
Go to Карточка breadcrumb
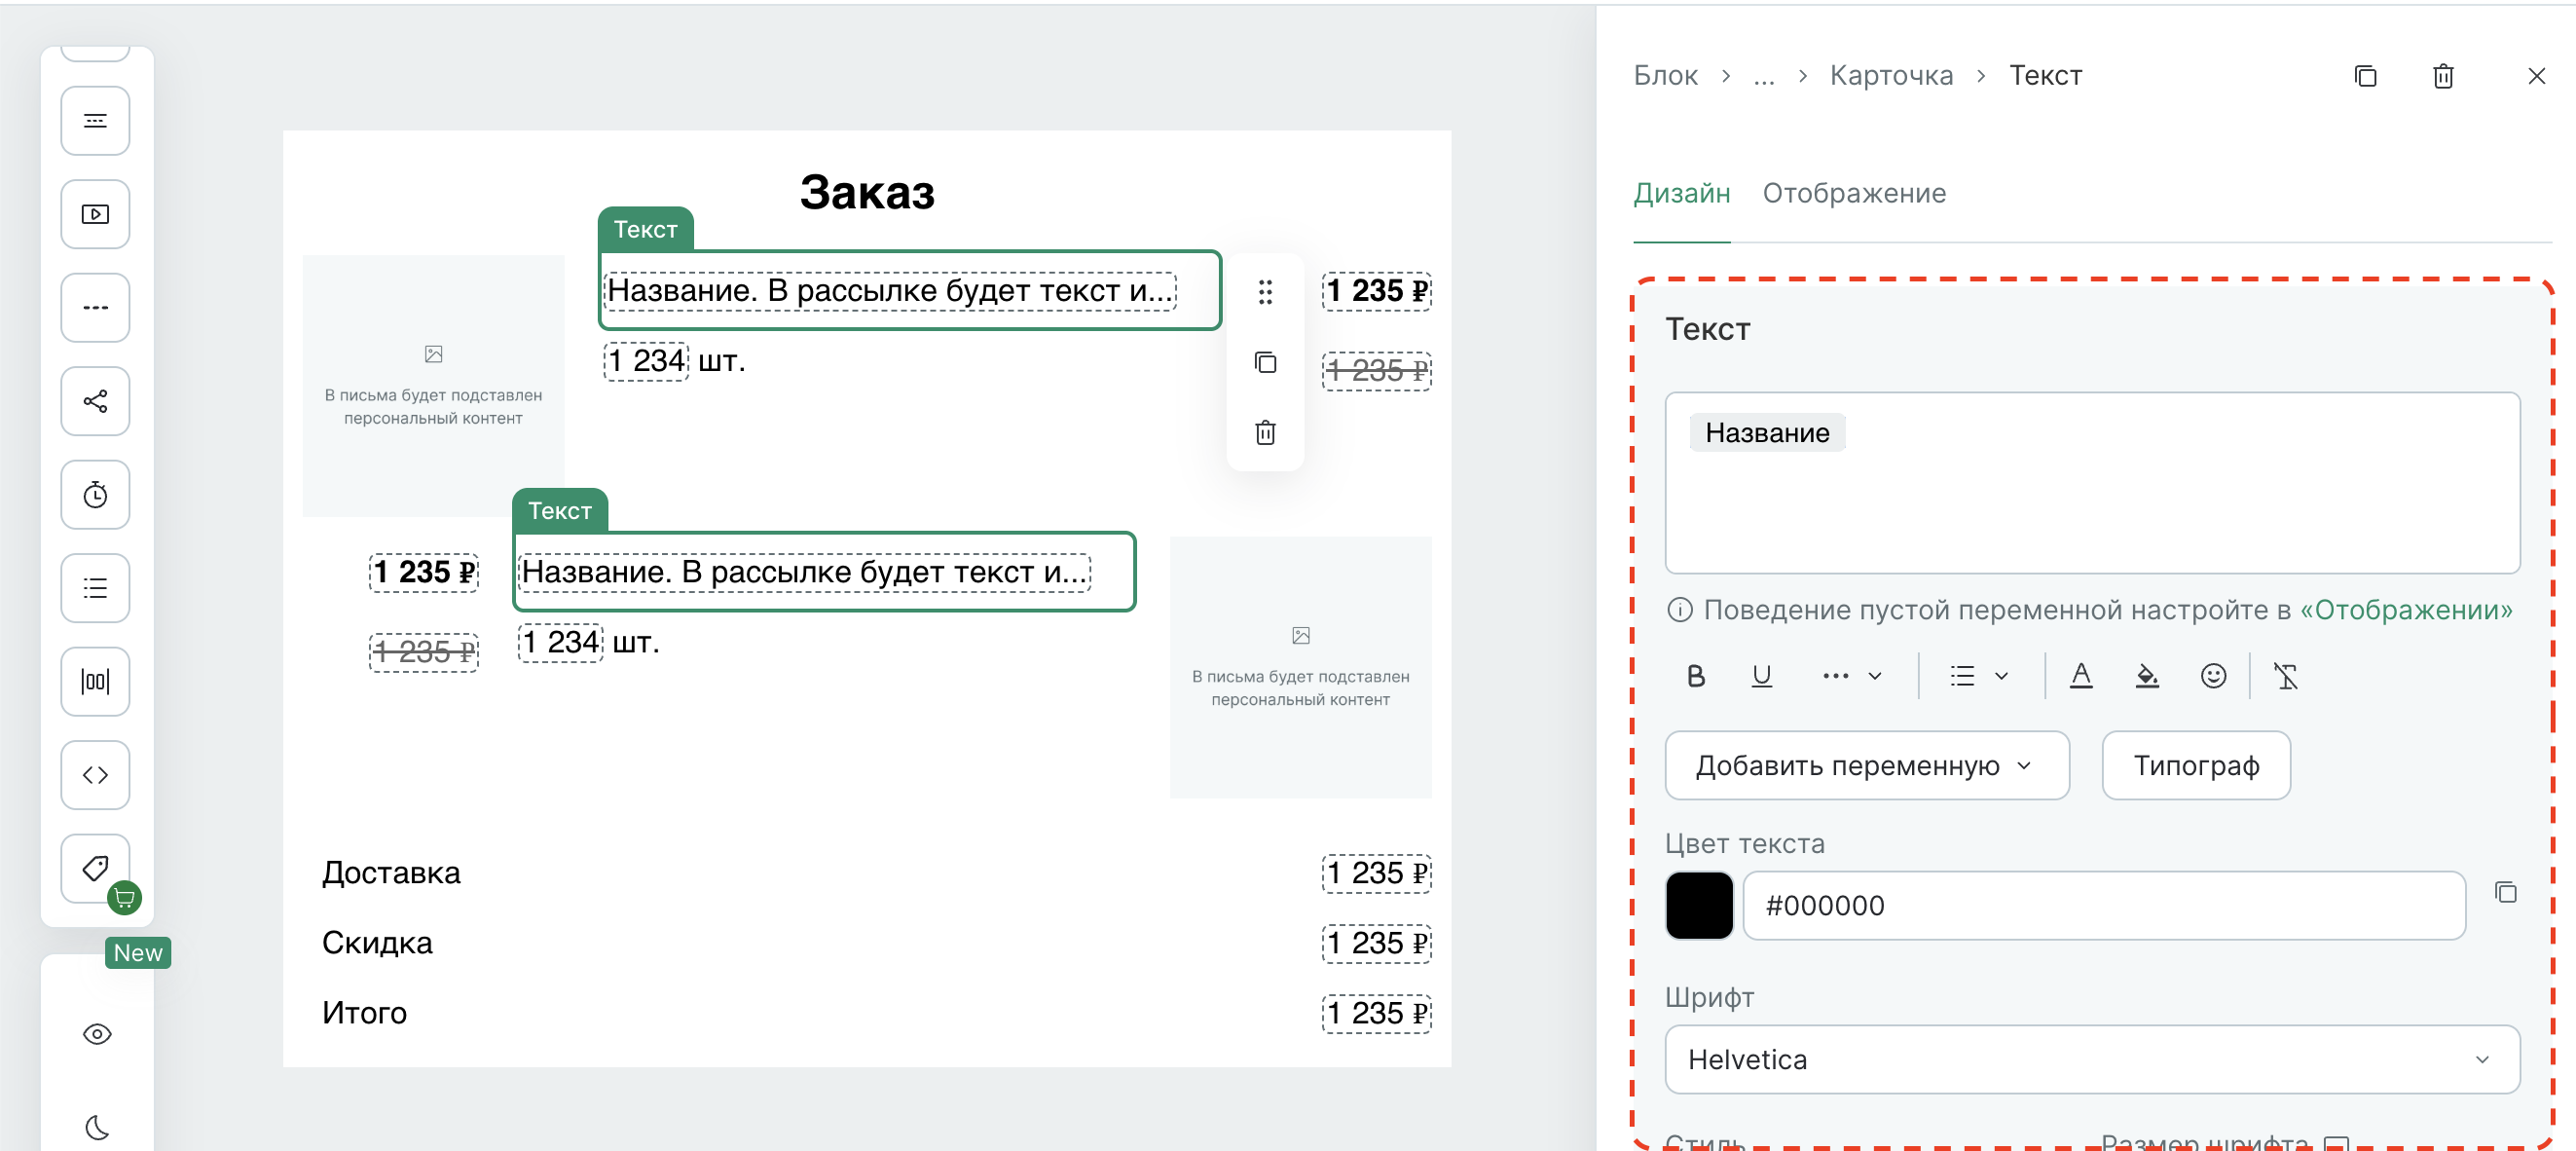pyautogui.click(x=1890, y=76)
